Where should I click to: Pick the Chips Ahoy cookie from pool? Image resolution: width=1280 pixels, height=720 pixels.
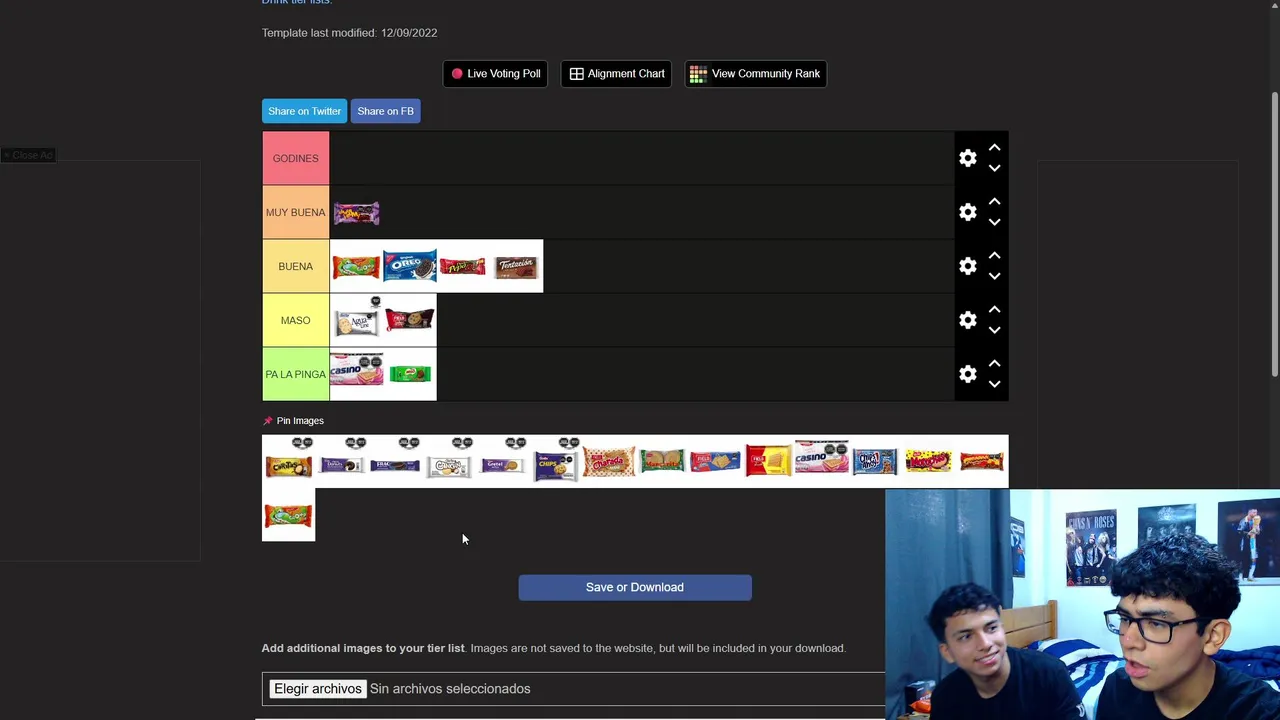tap(875, 461)
